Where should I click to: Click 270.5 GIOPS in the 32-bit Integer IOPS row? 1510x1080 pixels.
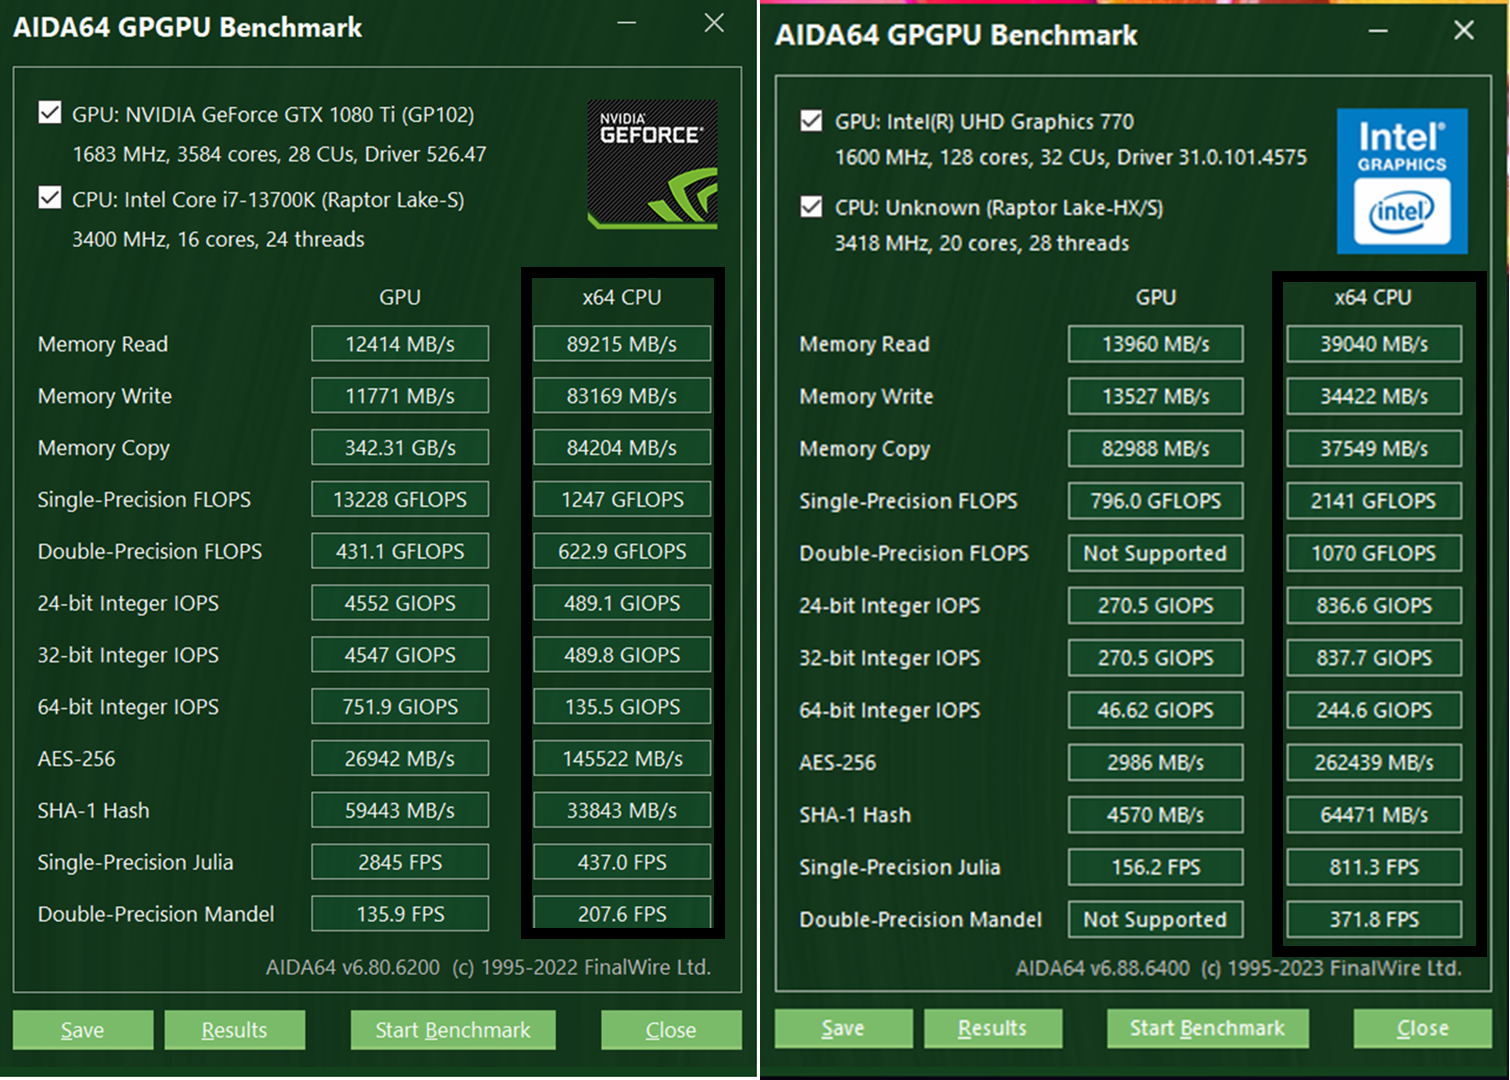[x=1156, y=658]
